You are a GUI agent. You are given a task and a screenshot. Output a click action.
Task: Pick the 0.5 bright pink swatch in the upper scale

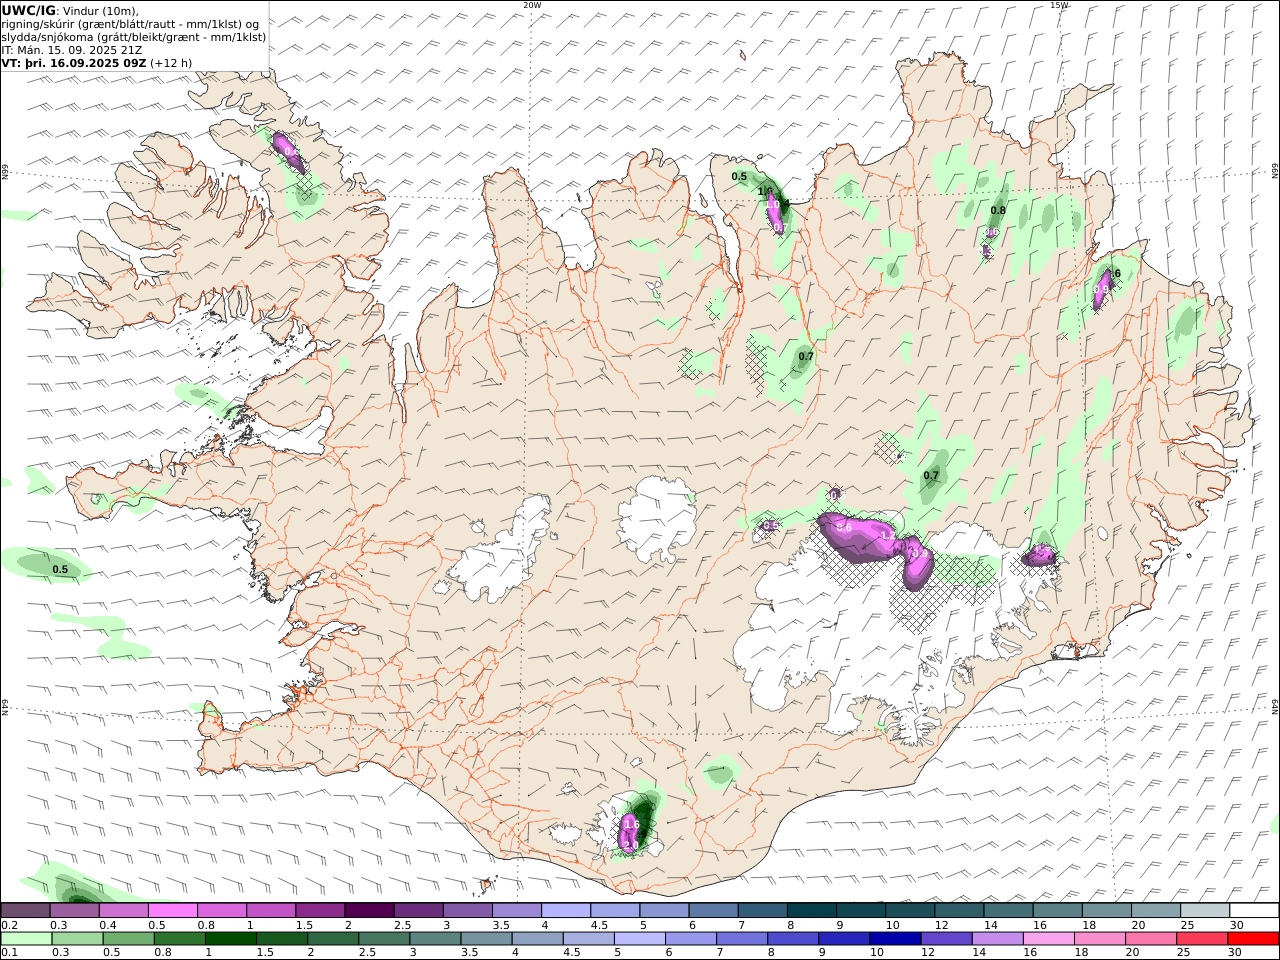click(172, 911)
